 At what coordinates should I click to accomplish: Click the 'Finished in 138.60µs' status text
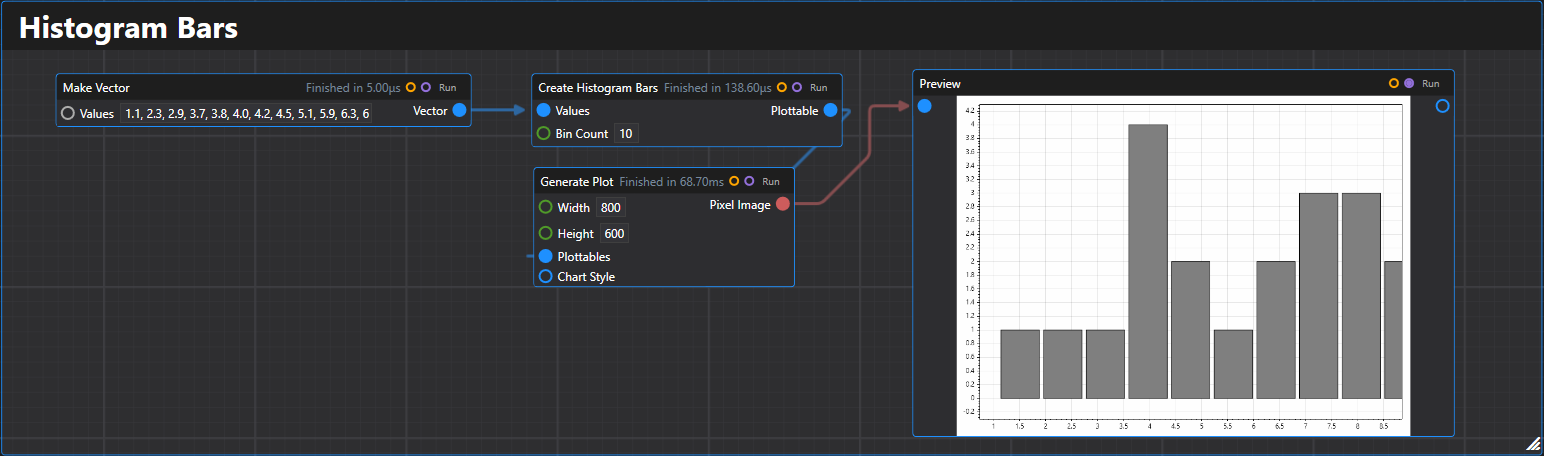pos(718,88)
